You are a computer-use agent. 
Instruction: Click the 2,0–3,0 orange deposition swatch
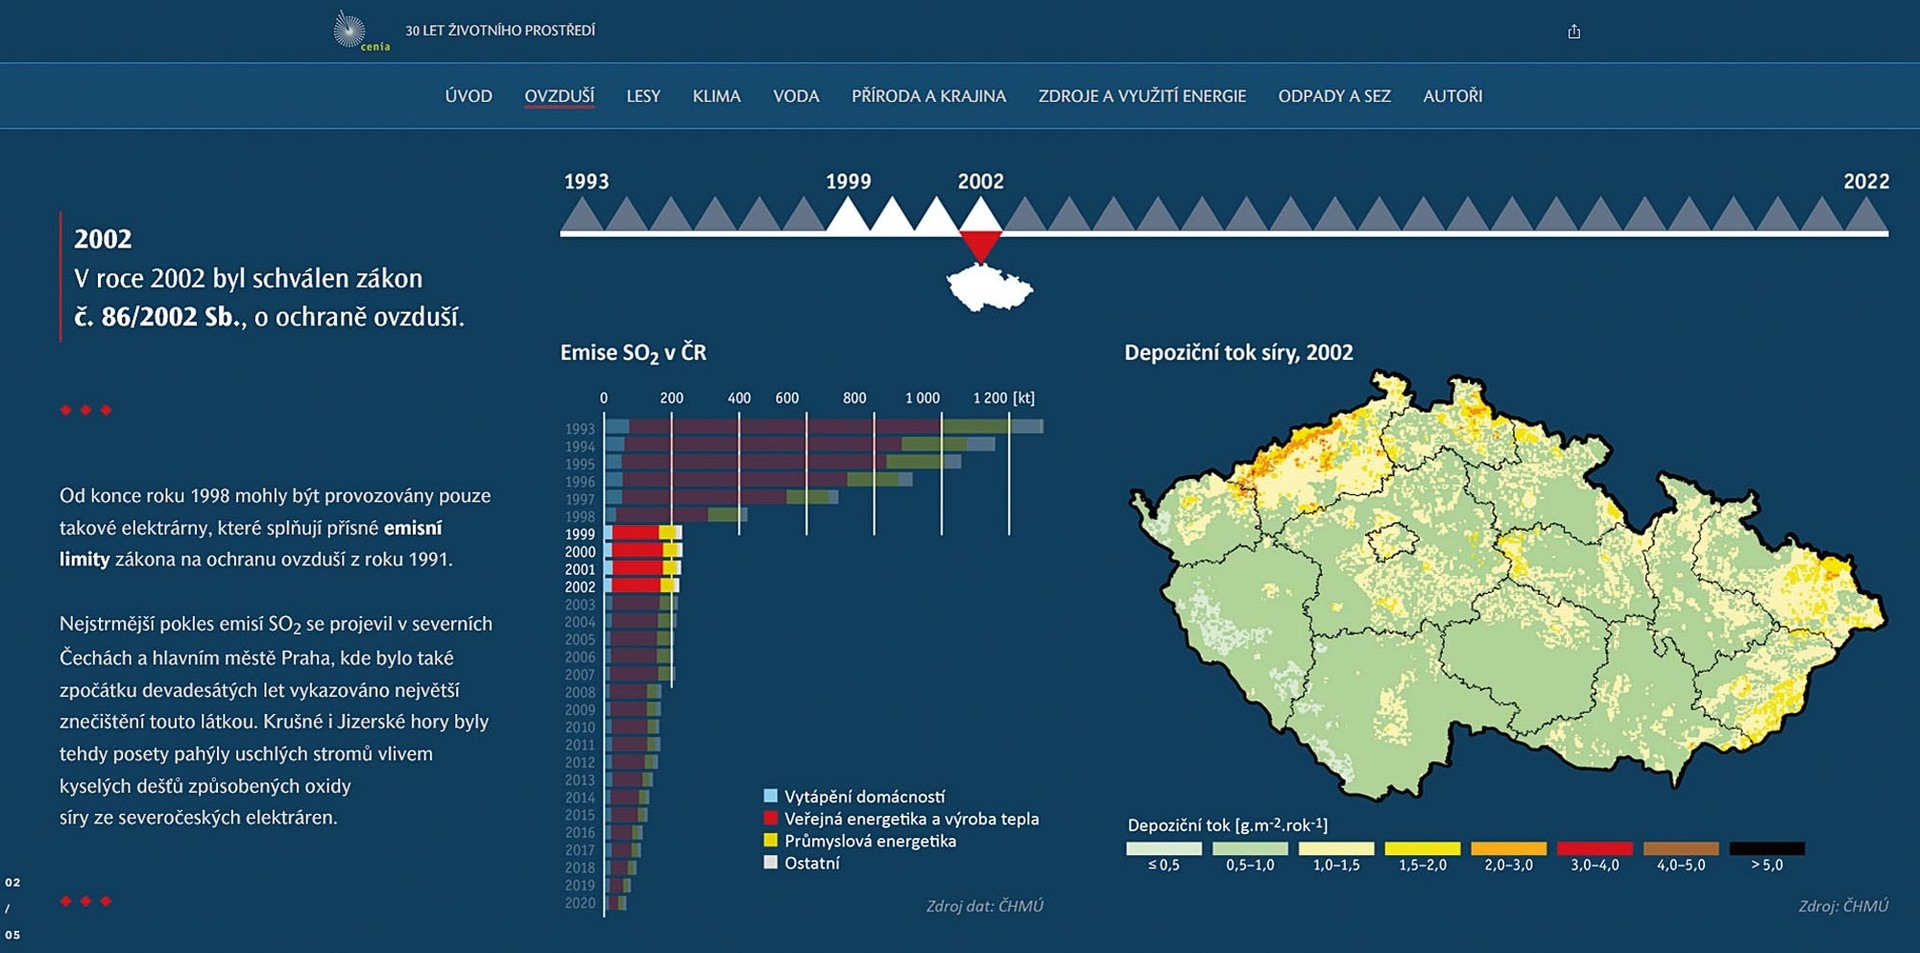tap(1508, 848)
